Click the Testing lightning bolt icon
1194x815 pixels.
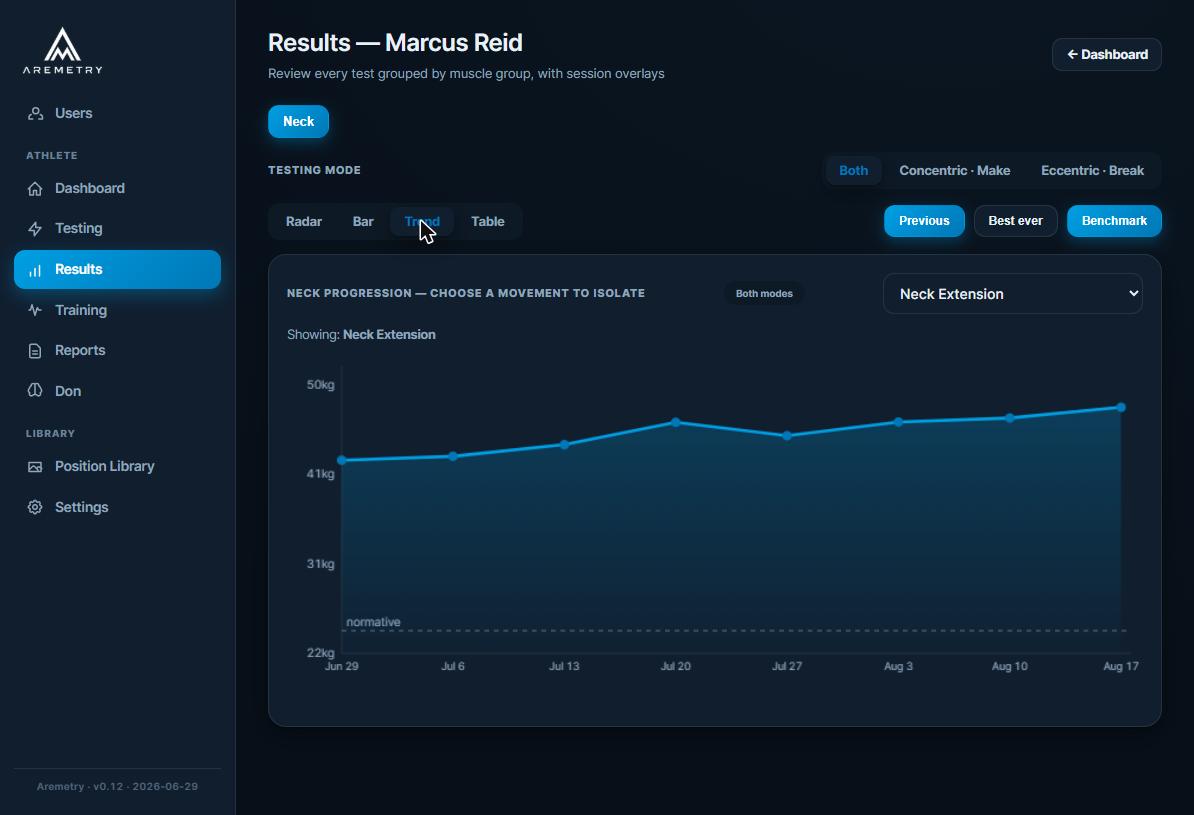click(x=35, y=229)
